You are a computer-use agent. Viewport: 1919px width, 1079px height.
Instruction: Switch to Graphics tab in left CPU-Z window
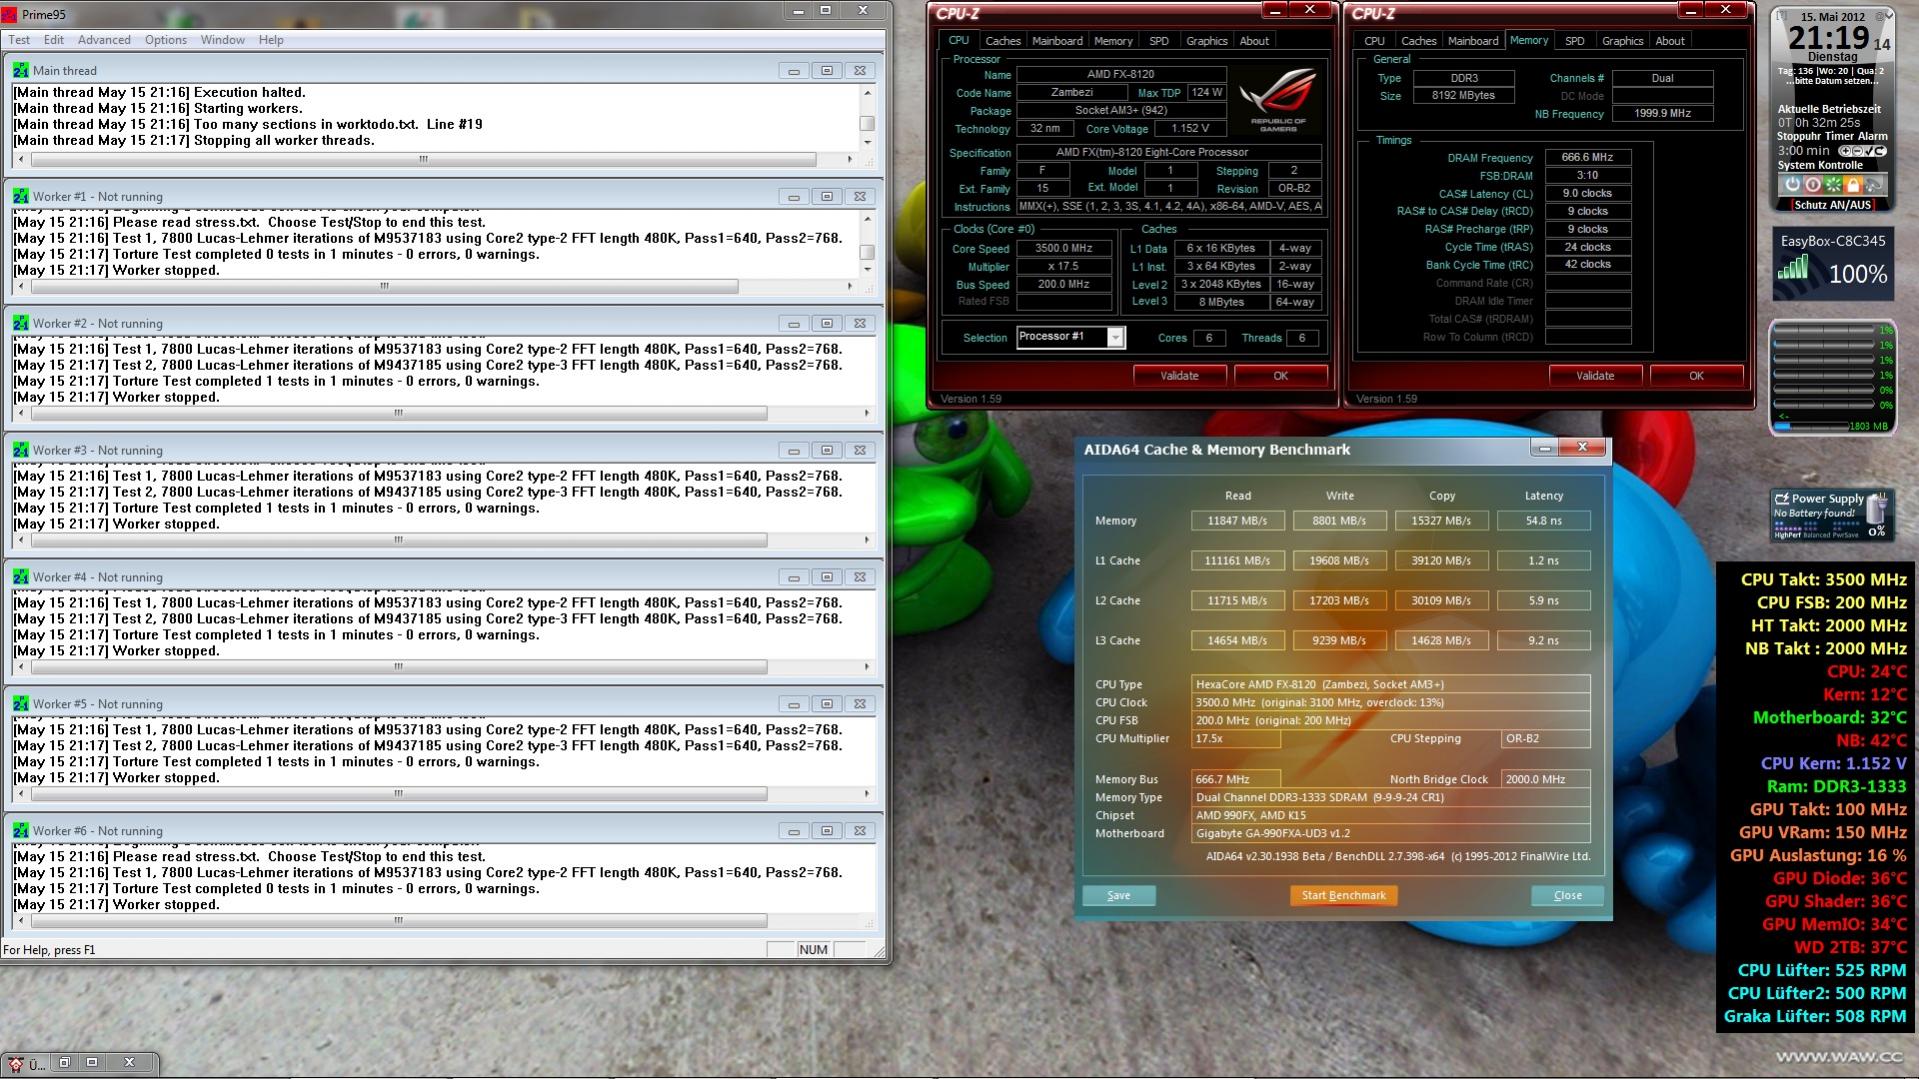click(x=1206, y=41)
